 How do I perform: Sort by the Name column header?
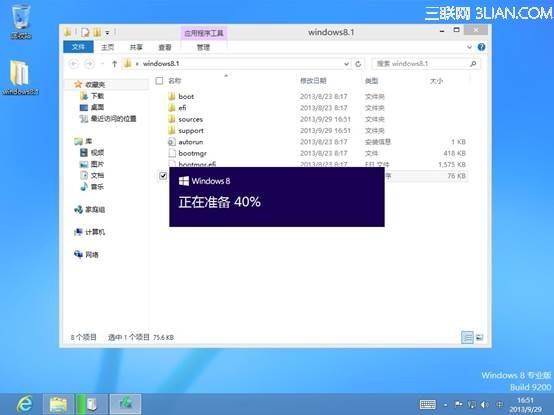point(175,81)
